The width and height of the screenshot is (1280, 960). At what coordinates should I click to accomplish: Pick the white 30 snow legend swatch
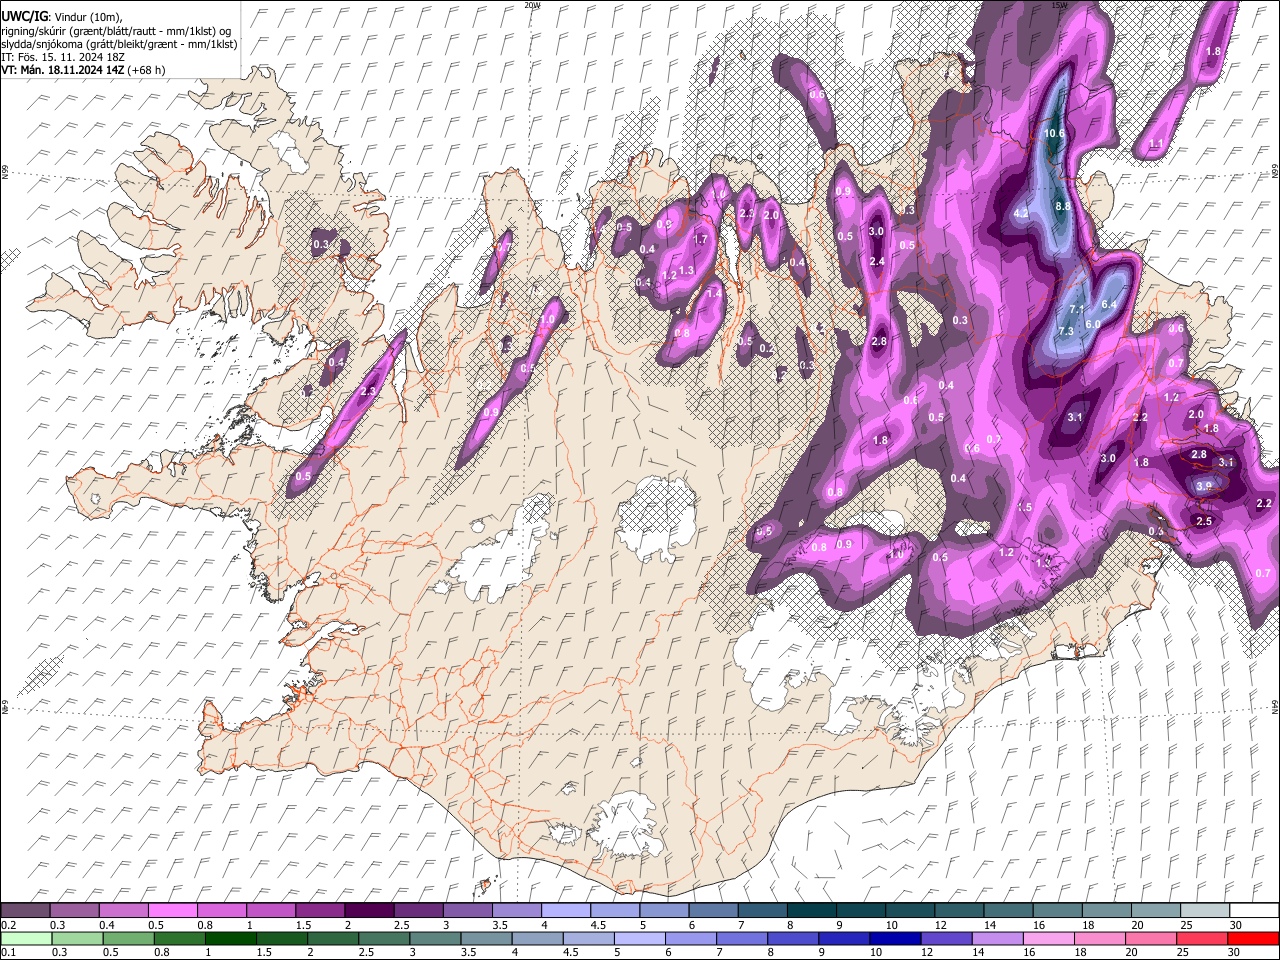1252,911
